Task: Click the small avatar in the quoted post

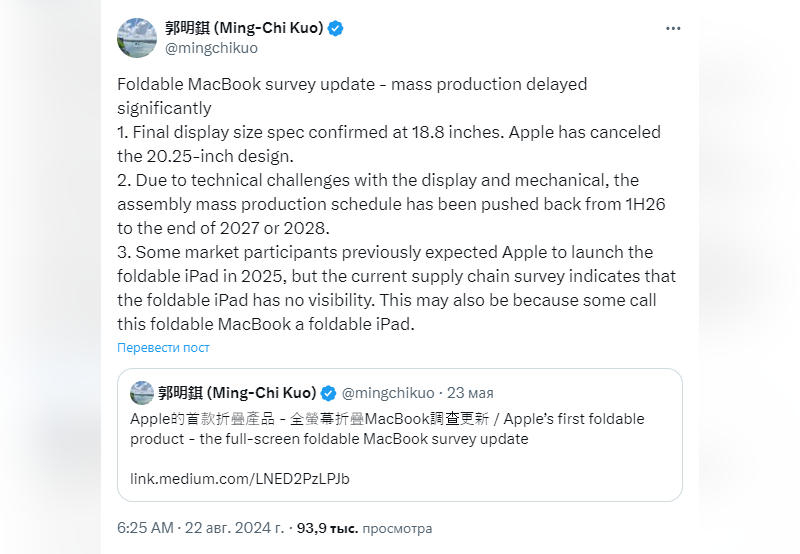Action: coord(142,392)
